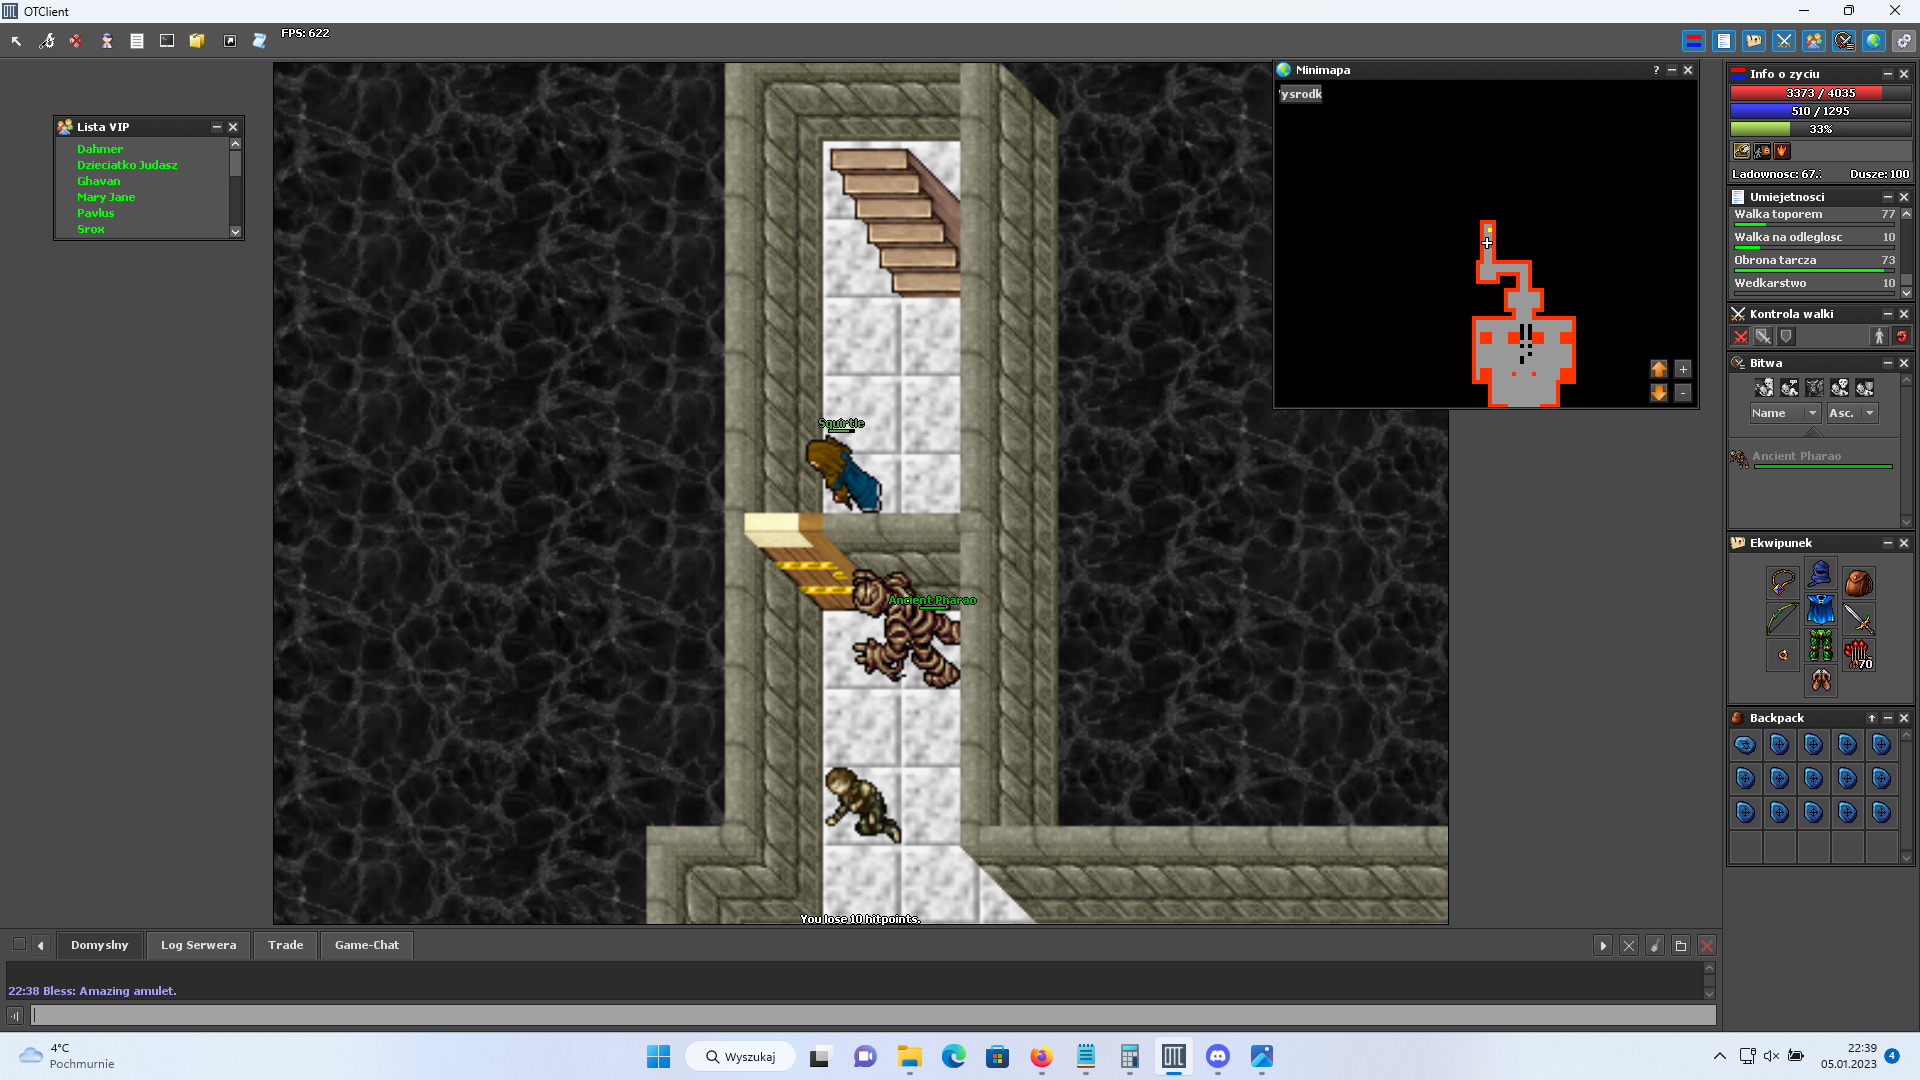Click the blue armor equipment slot

pos(1820,610)
